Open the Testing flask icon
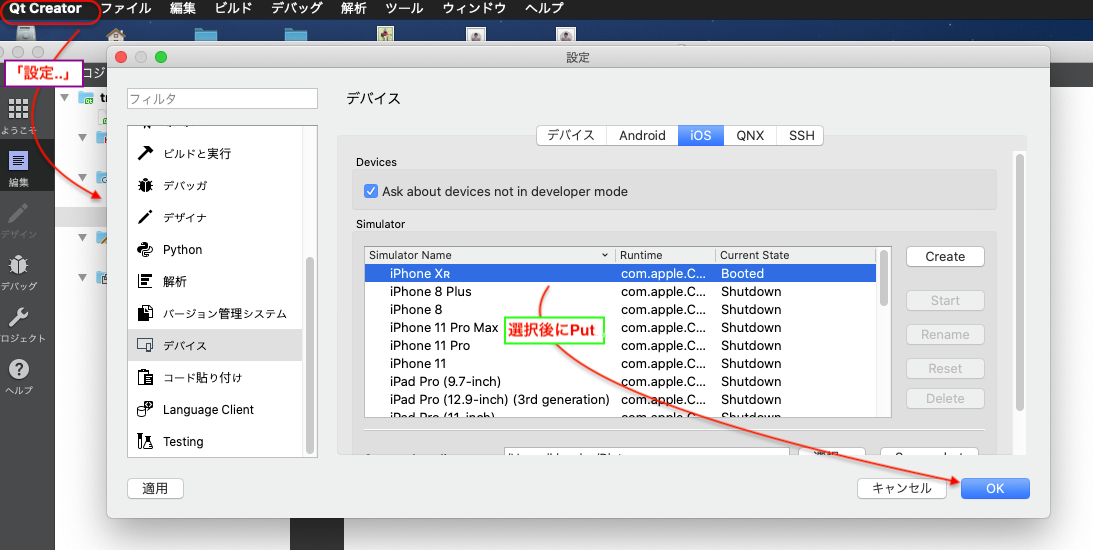Viewport: 1093px width, 550px height. (x=145, y=441)
